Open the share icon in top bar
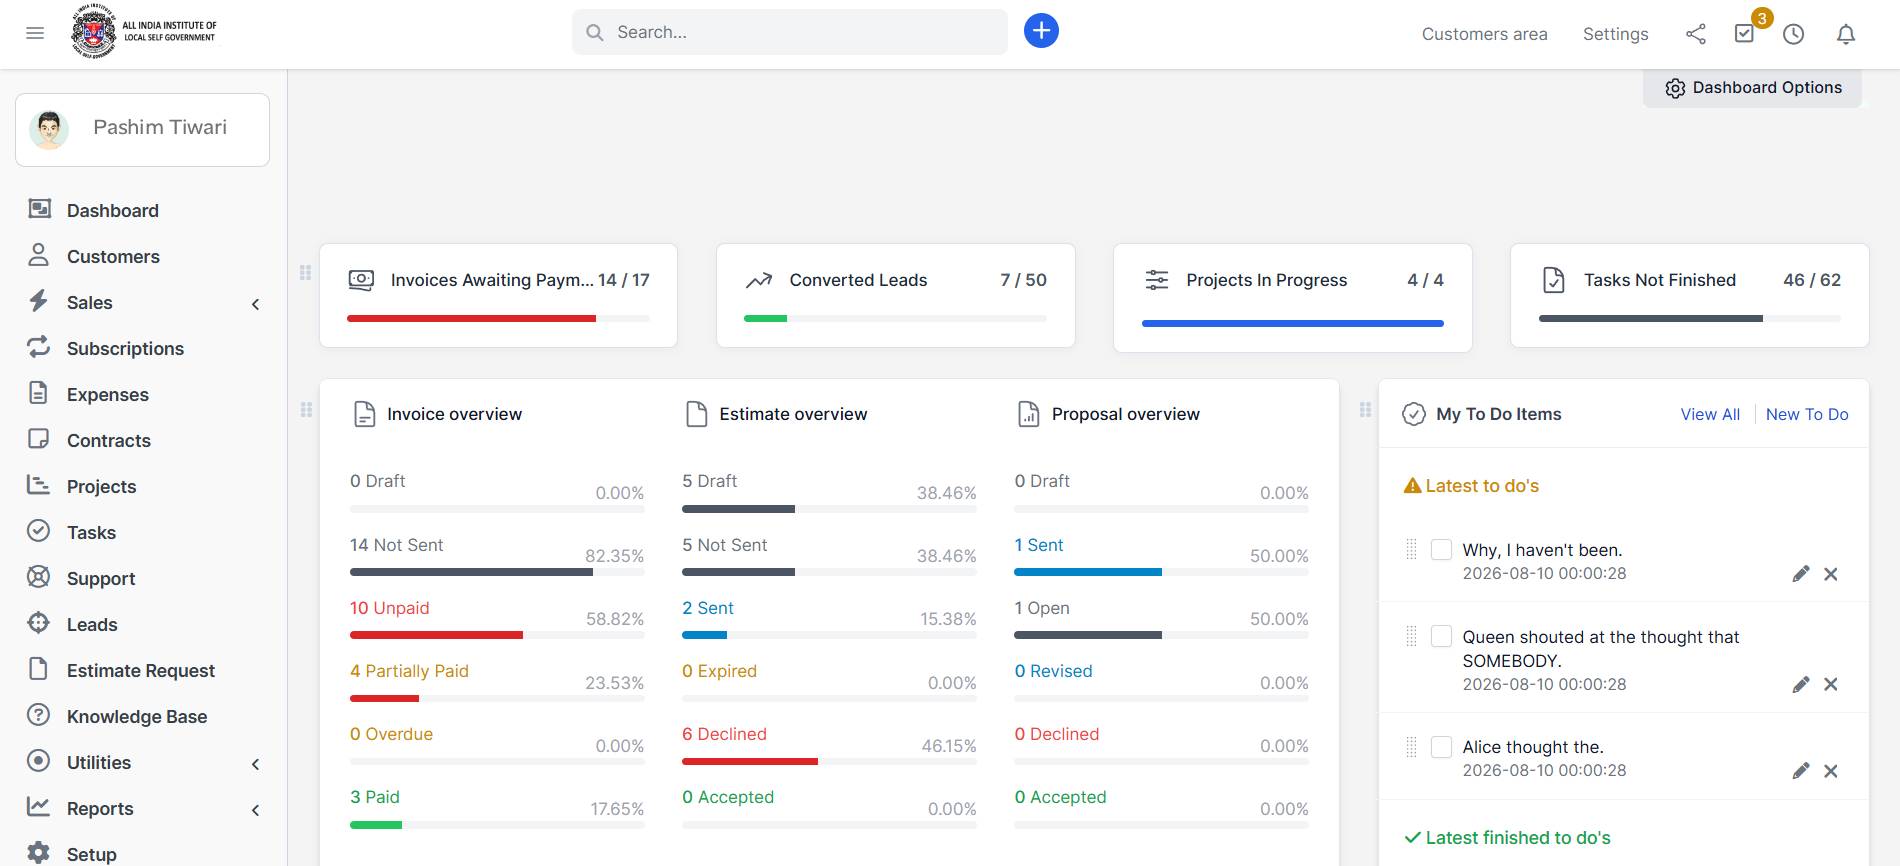This screenshot has height=866, width=1900. click(1696, 34)
